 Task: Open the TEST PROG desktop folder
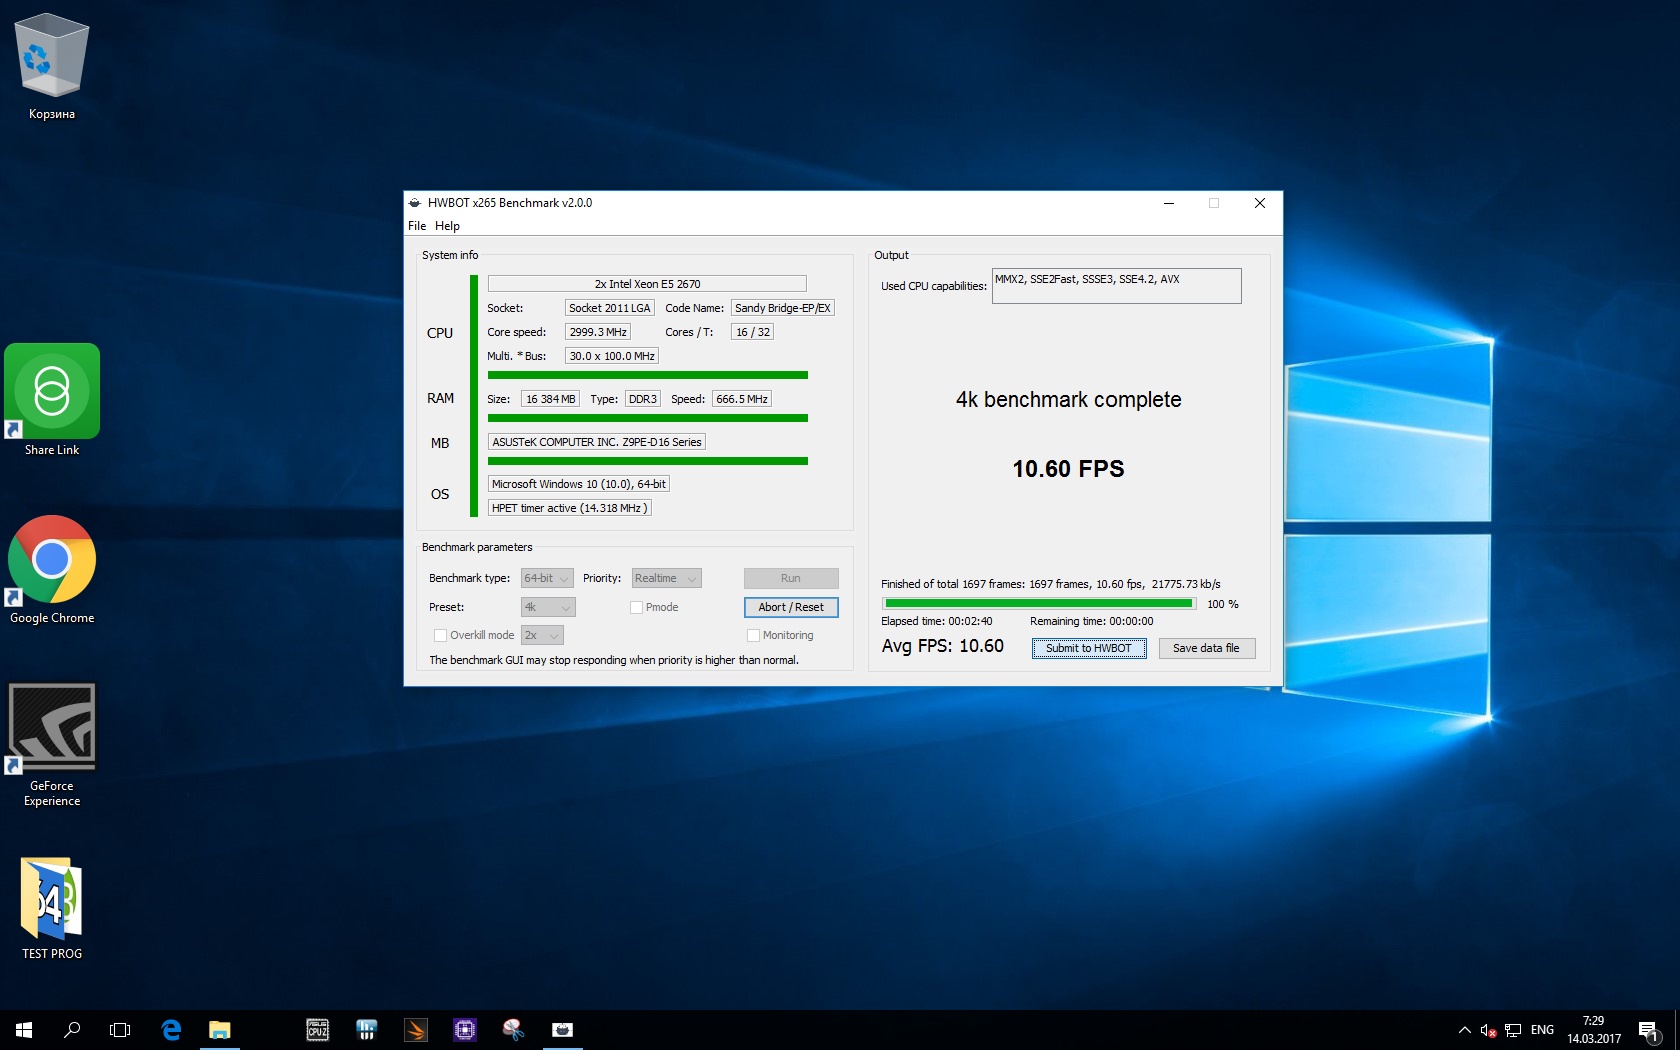coord(52,908)
